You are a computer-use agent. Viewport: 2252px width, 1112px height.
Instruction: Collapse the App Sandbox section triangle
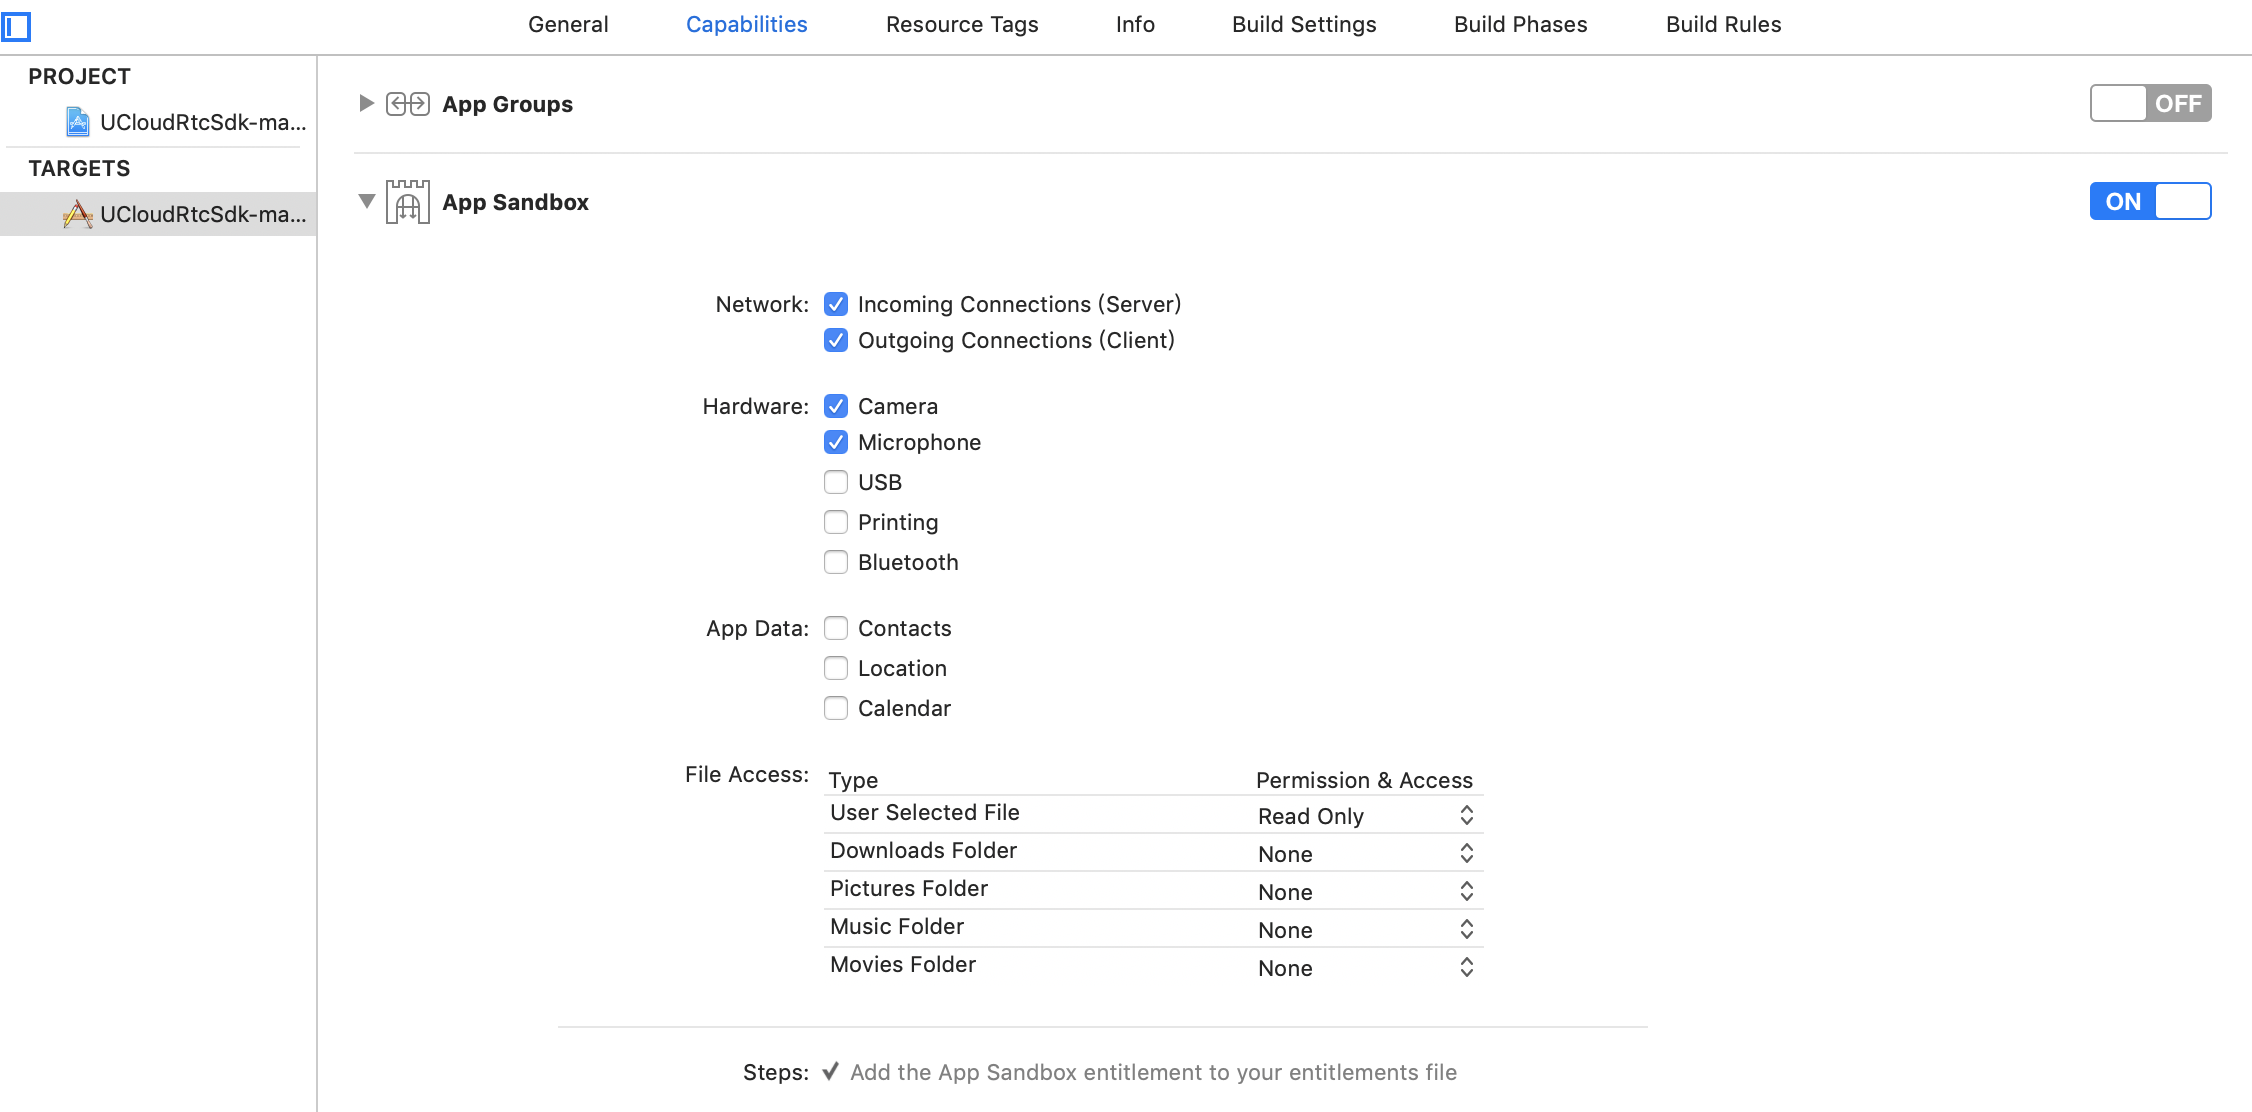[366, 201]
